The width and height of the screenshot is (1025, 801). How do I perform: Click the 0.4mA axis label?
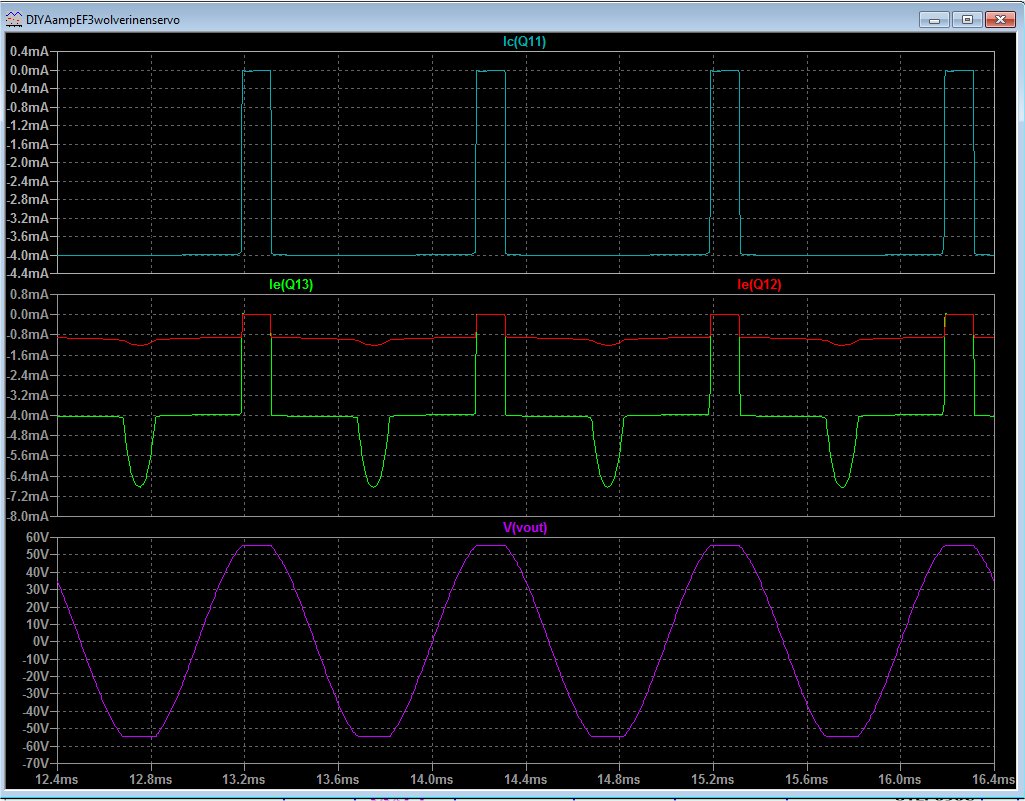(29, 52)
